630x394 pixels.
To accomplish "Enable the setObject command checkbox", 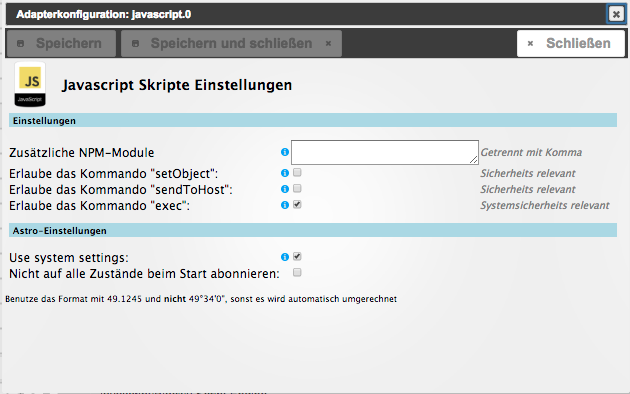I will click(x=297, y=173).
